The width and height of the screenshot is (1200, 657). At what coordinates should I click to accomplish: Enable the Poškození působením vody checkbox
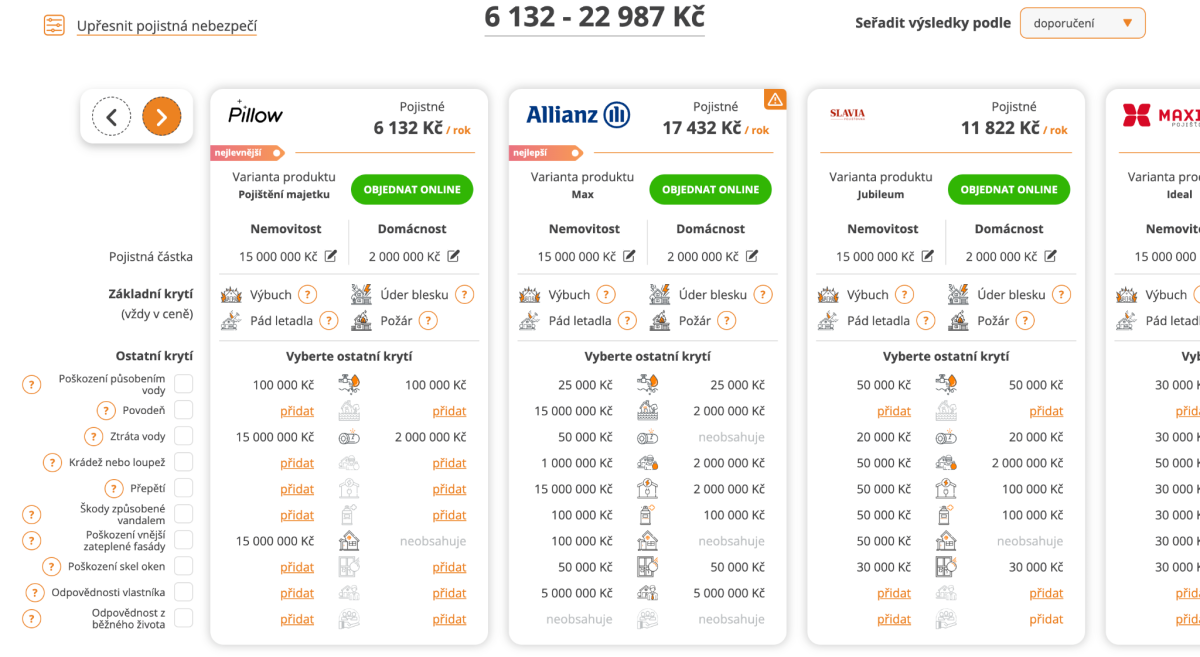tap(184, 384)
